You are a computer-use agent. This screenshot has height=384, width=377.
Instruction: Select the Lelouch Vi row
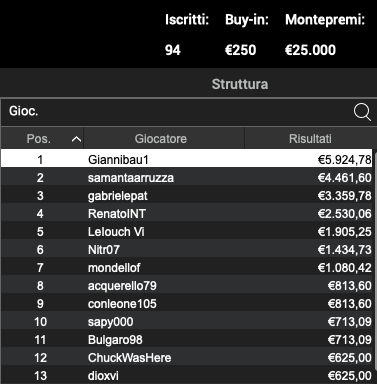(187, 232)
